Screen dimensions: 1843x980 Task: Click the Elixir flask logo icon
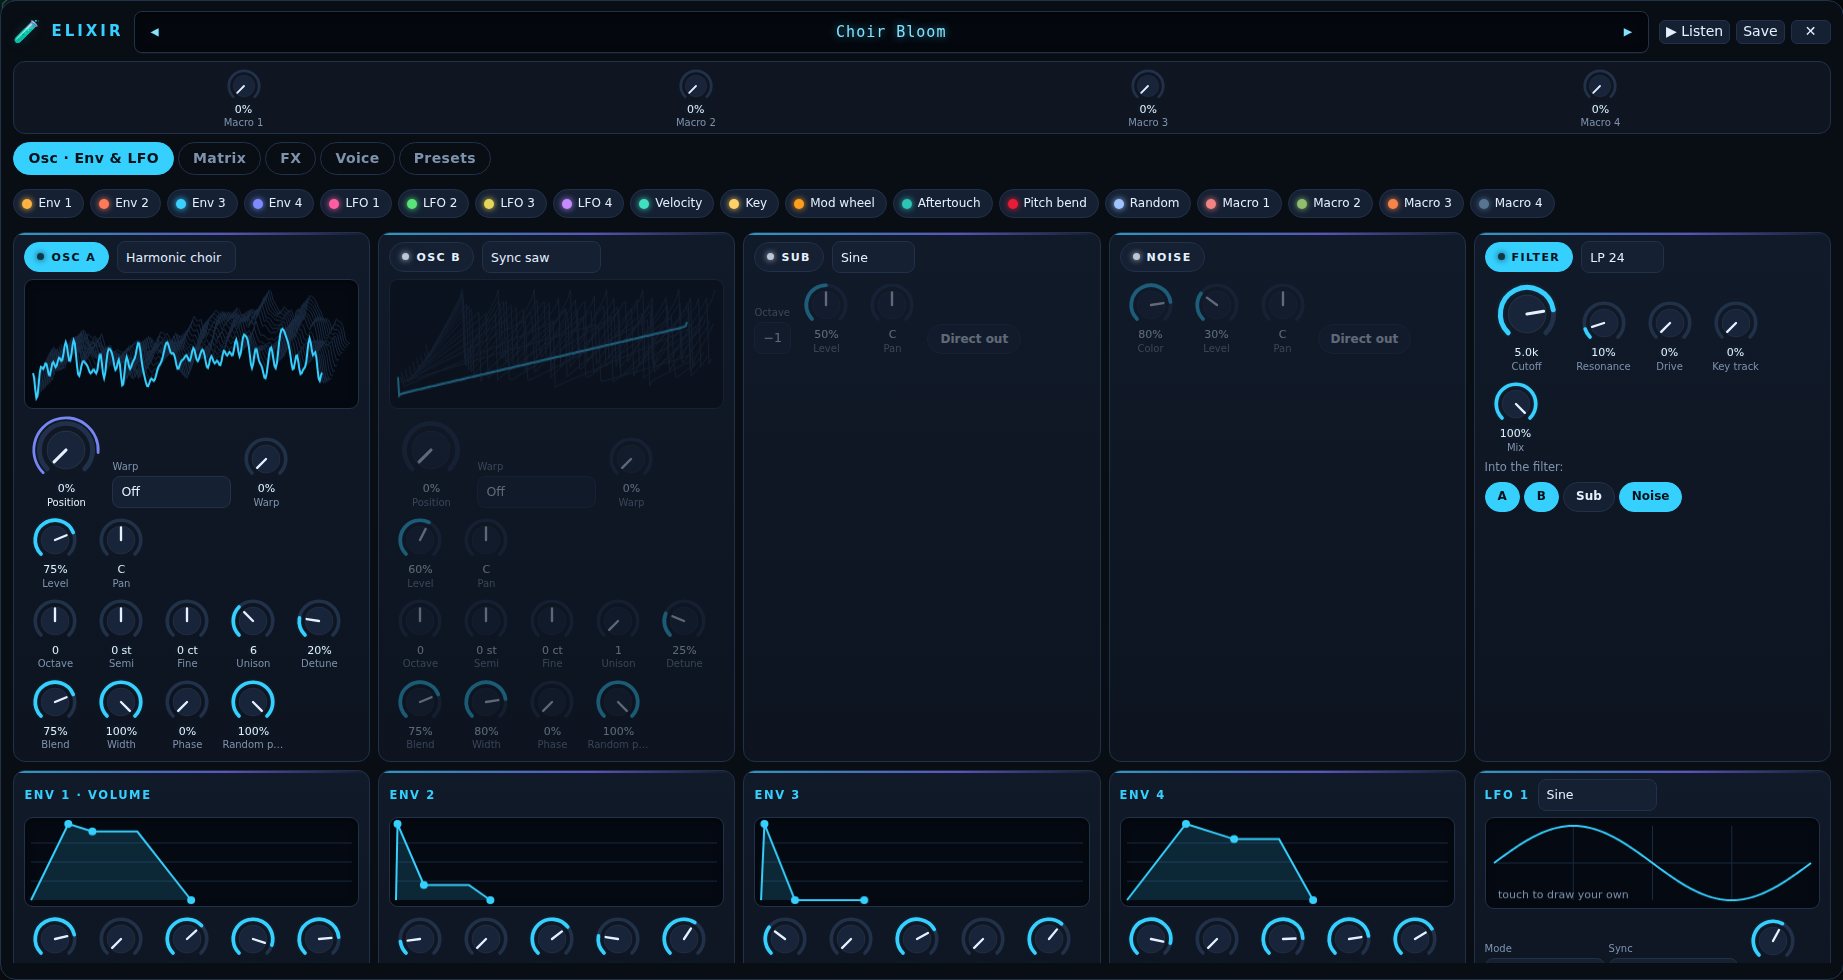tap(27, 31)
